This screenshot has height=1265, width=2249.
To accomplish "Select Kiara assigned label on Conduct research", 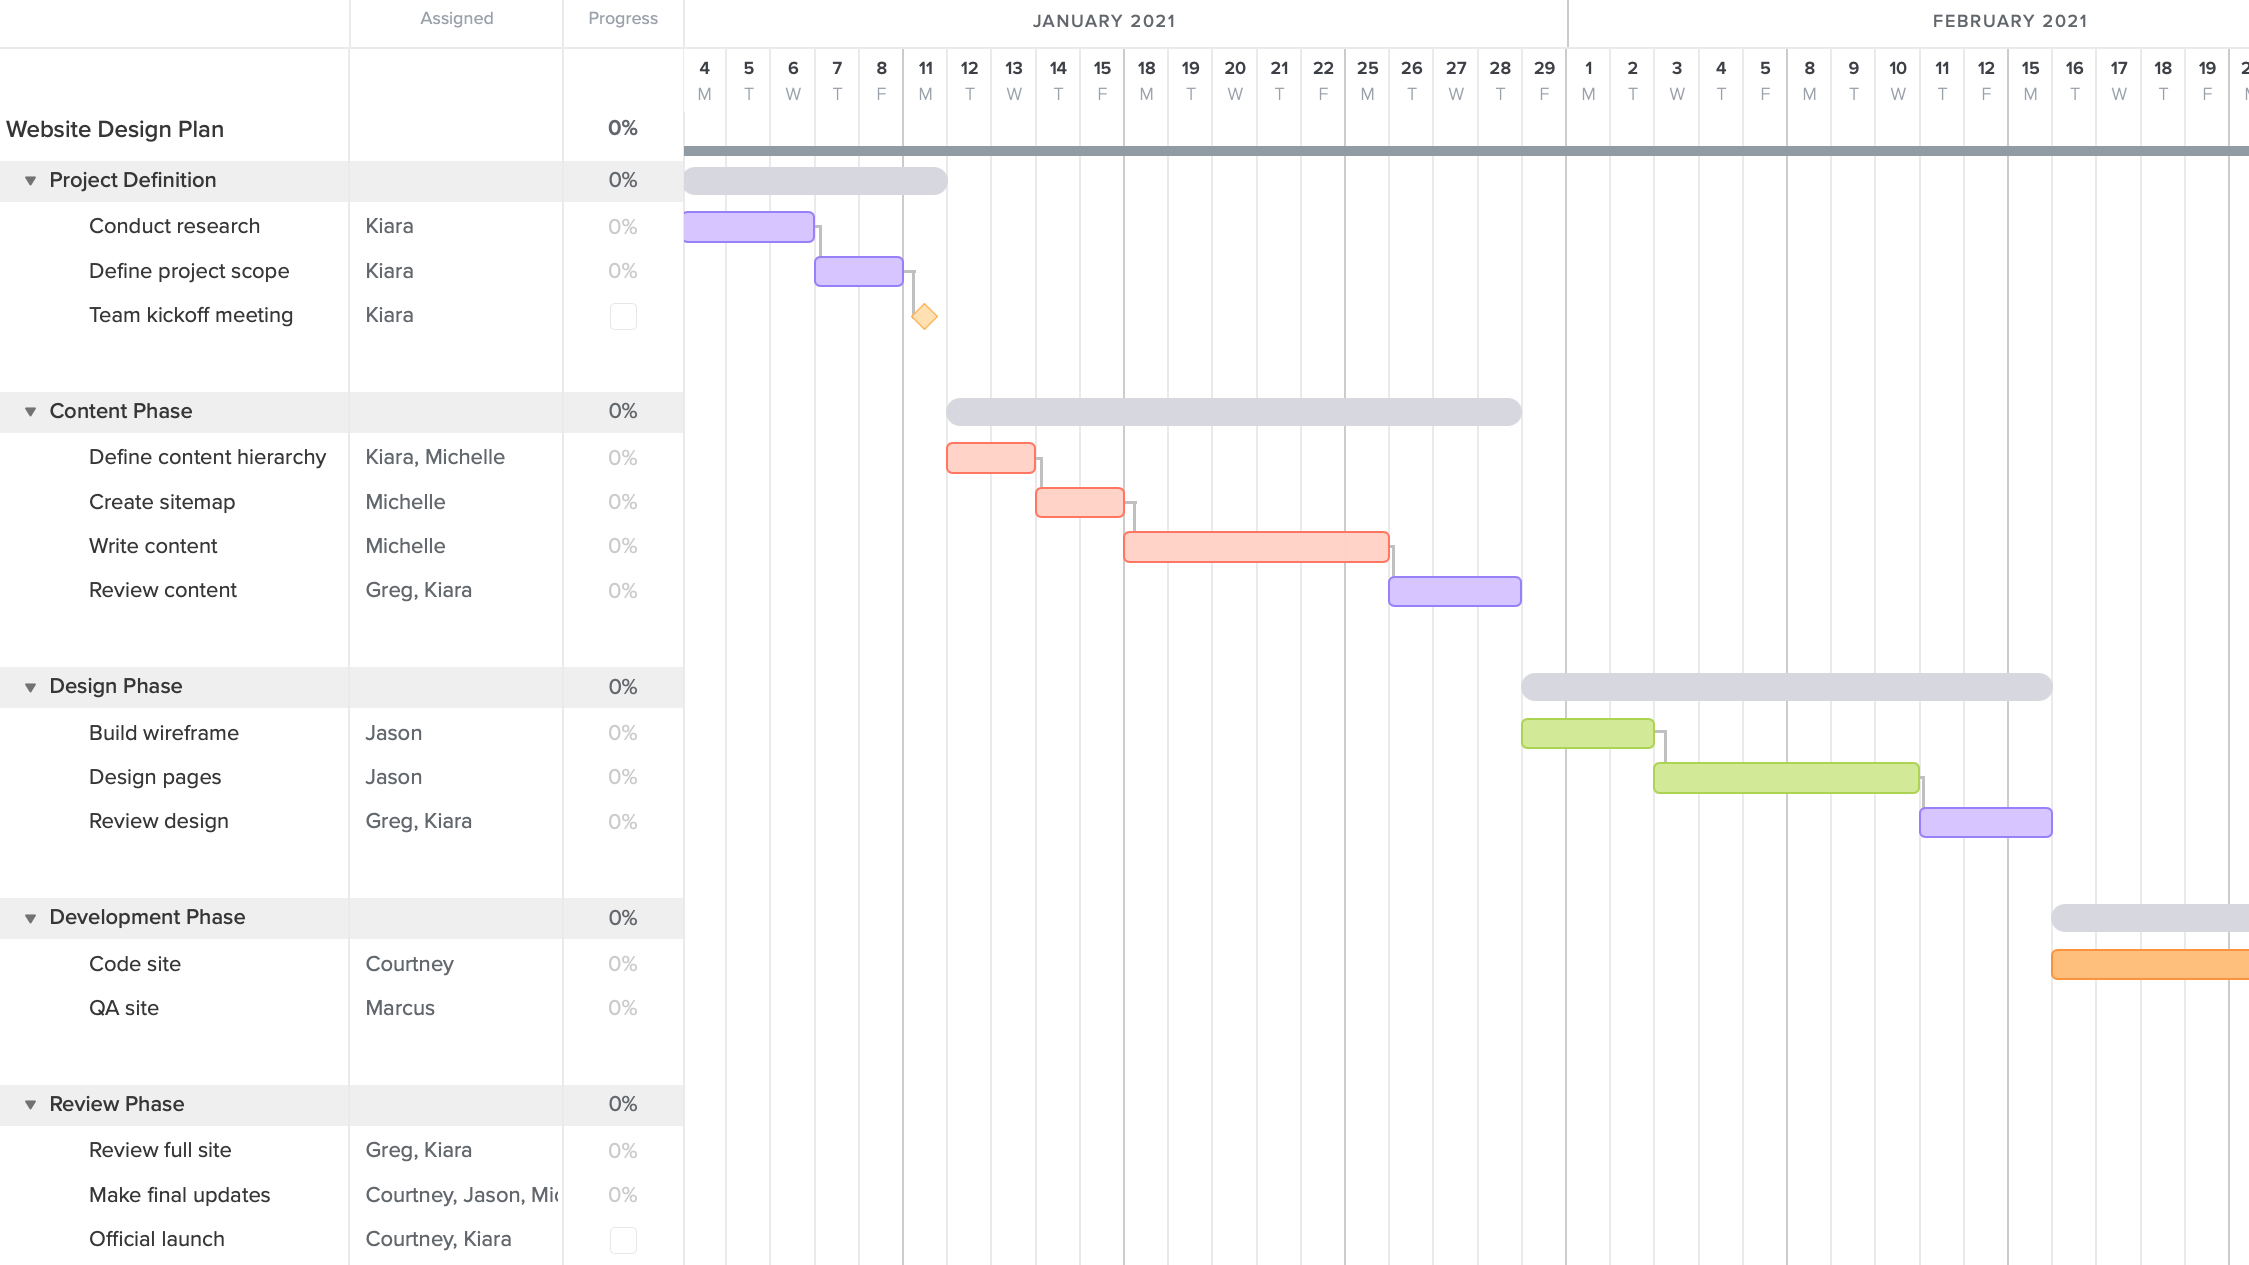I will pyautogui.click(x=391, y=226).
